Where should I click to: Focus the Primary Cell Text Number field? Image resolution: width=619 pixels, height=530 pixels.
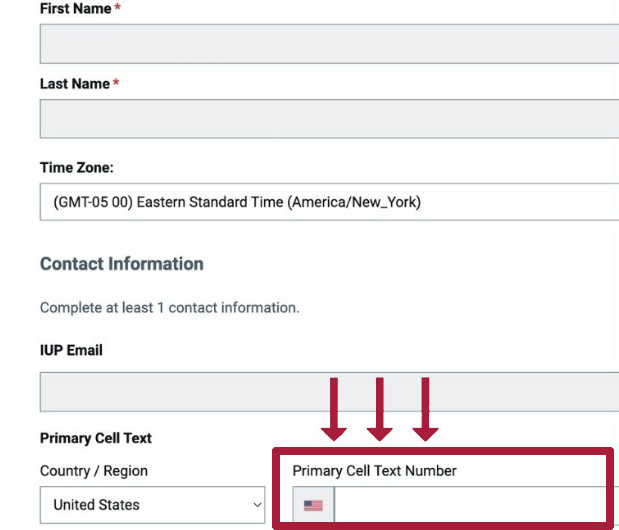pyautogui.click(x=471, y=505)
